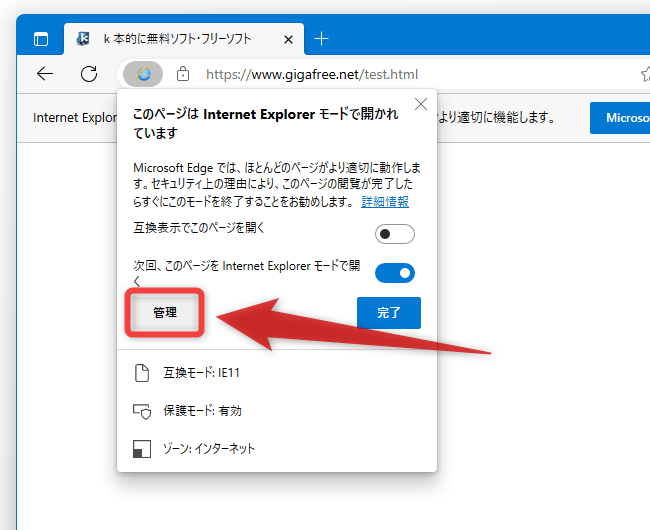View site security lock info

[x=183, y=74]
